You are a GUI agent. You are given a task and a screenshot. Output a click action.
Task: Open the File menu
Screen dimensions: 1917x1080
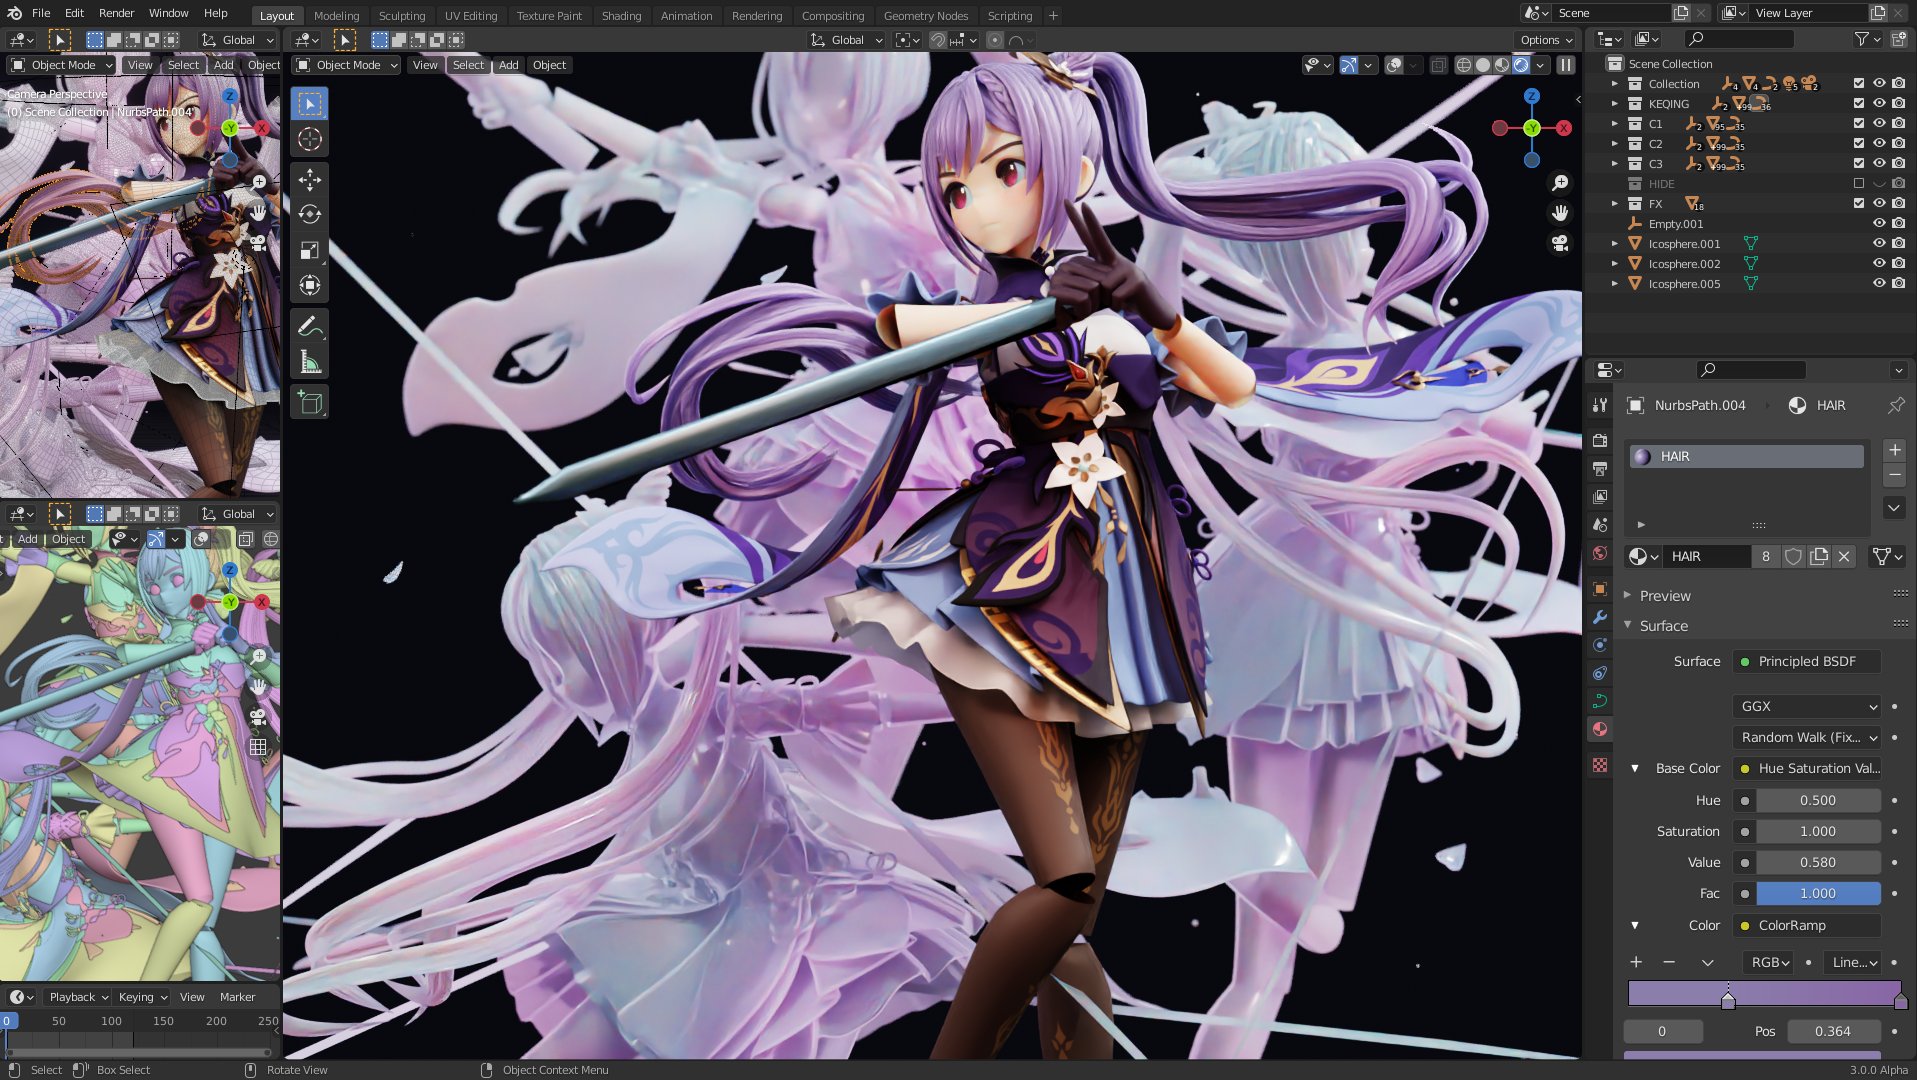(x=41, y=13)
